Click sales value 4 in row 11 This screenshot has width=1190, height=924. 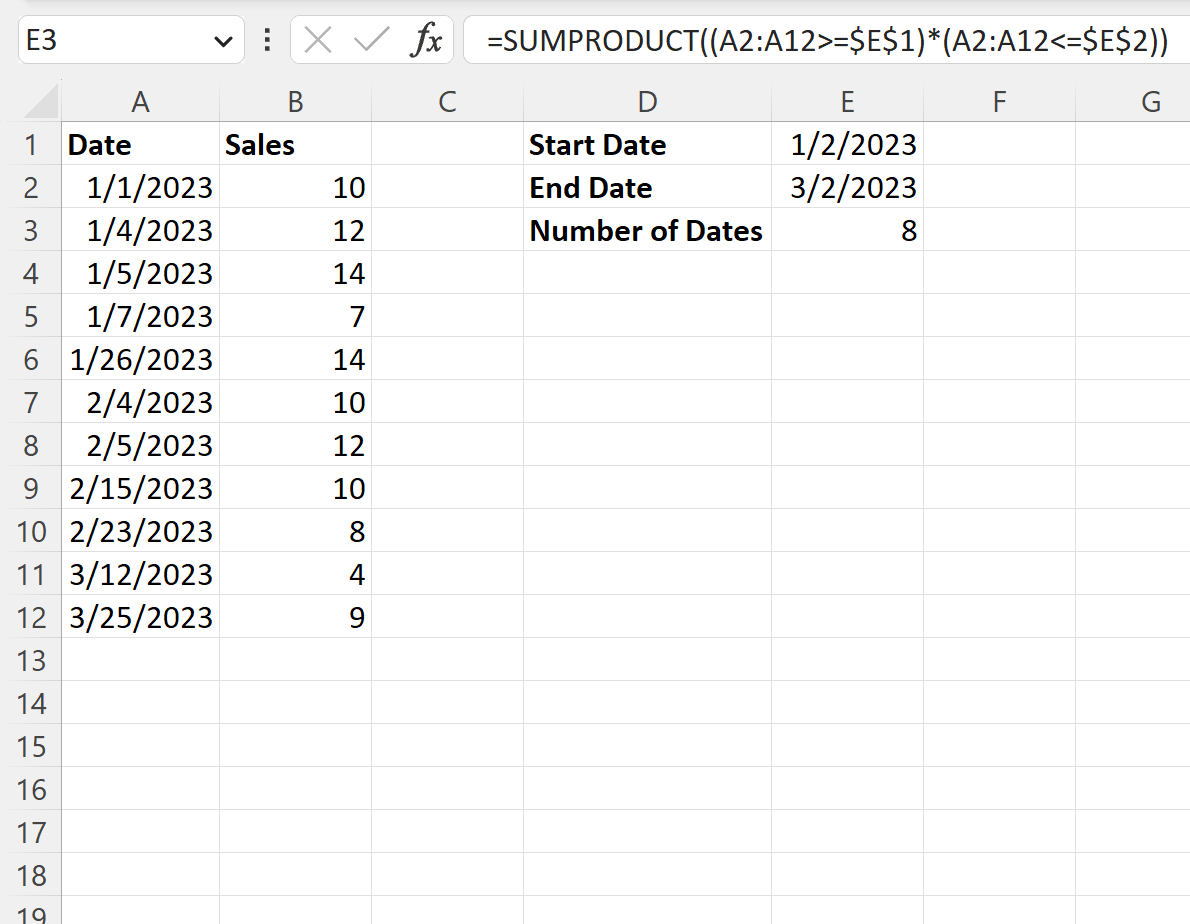[295, 574]
